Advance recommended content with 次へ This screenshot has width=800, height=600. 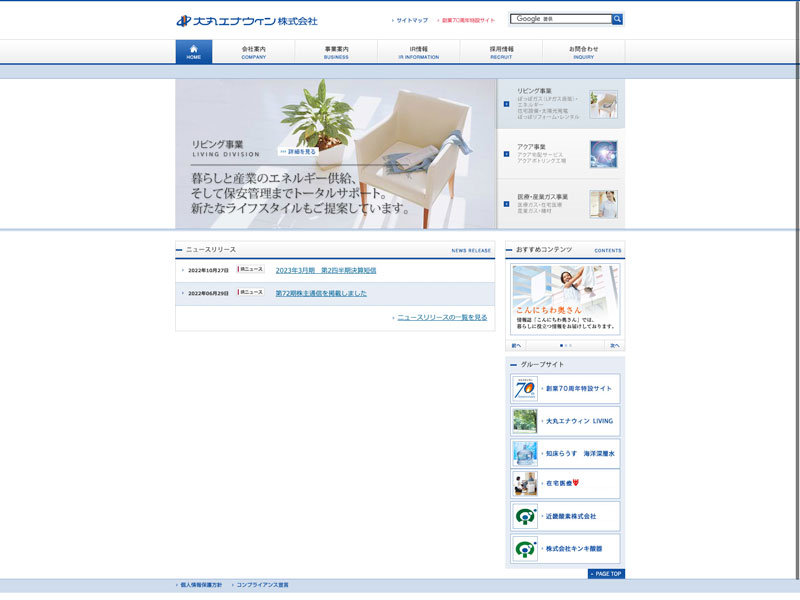(x=614, y=345)
